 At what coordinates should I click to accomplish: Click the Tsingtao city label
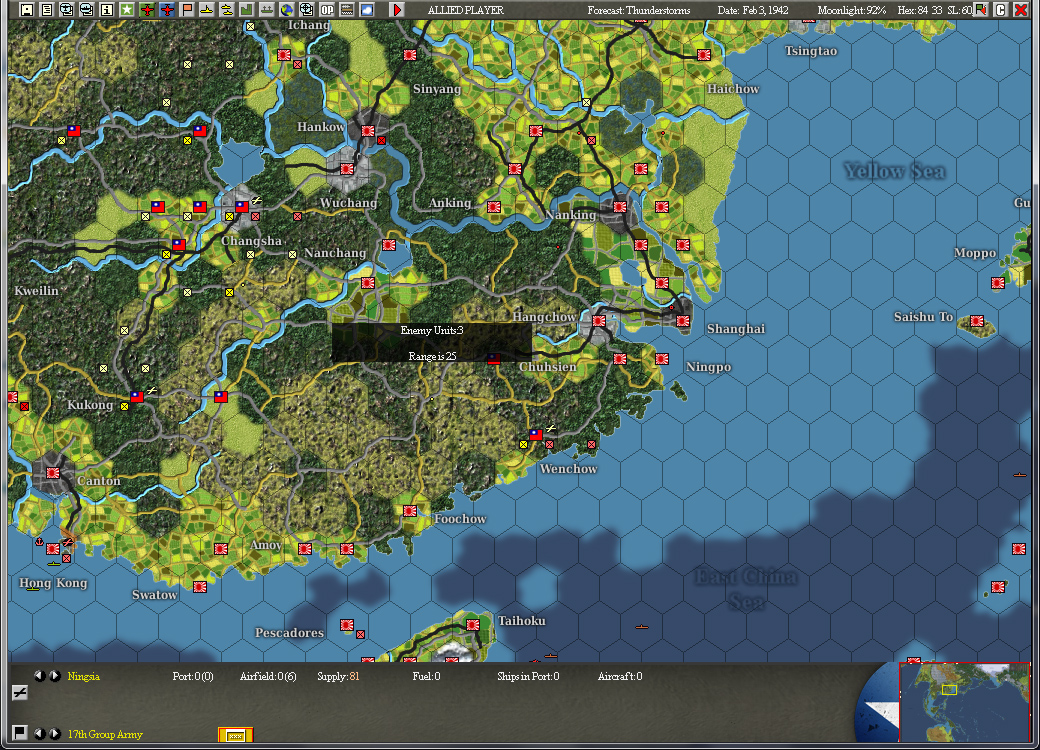(811, 51)
